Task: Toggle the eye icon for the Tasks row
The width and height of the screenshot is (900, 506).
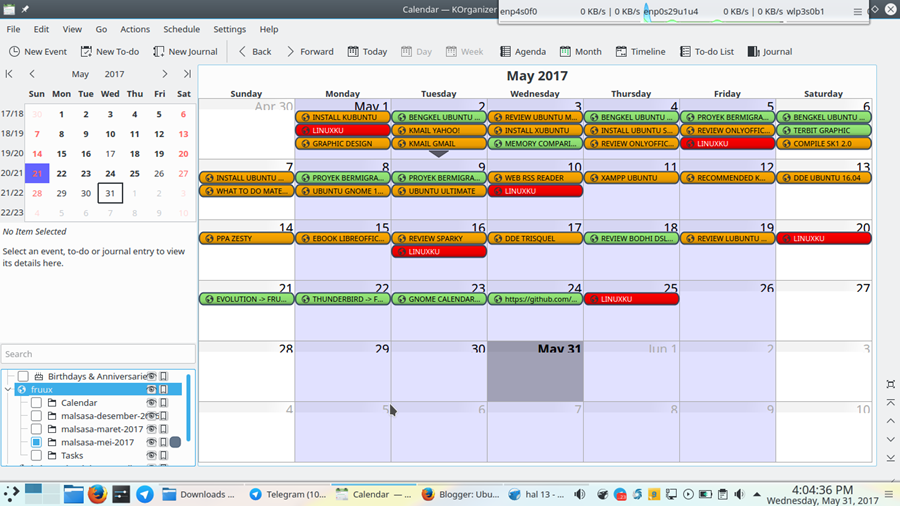Action: click(x=152, y=456)
